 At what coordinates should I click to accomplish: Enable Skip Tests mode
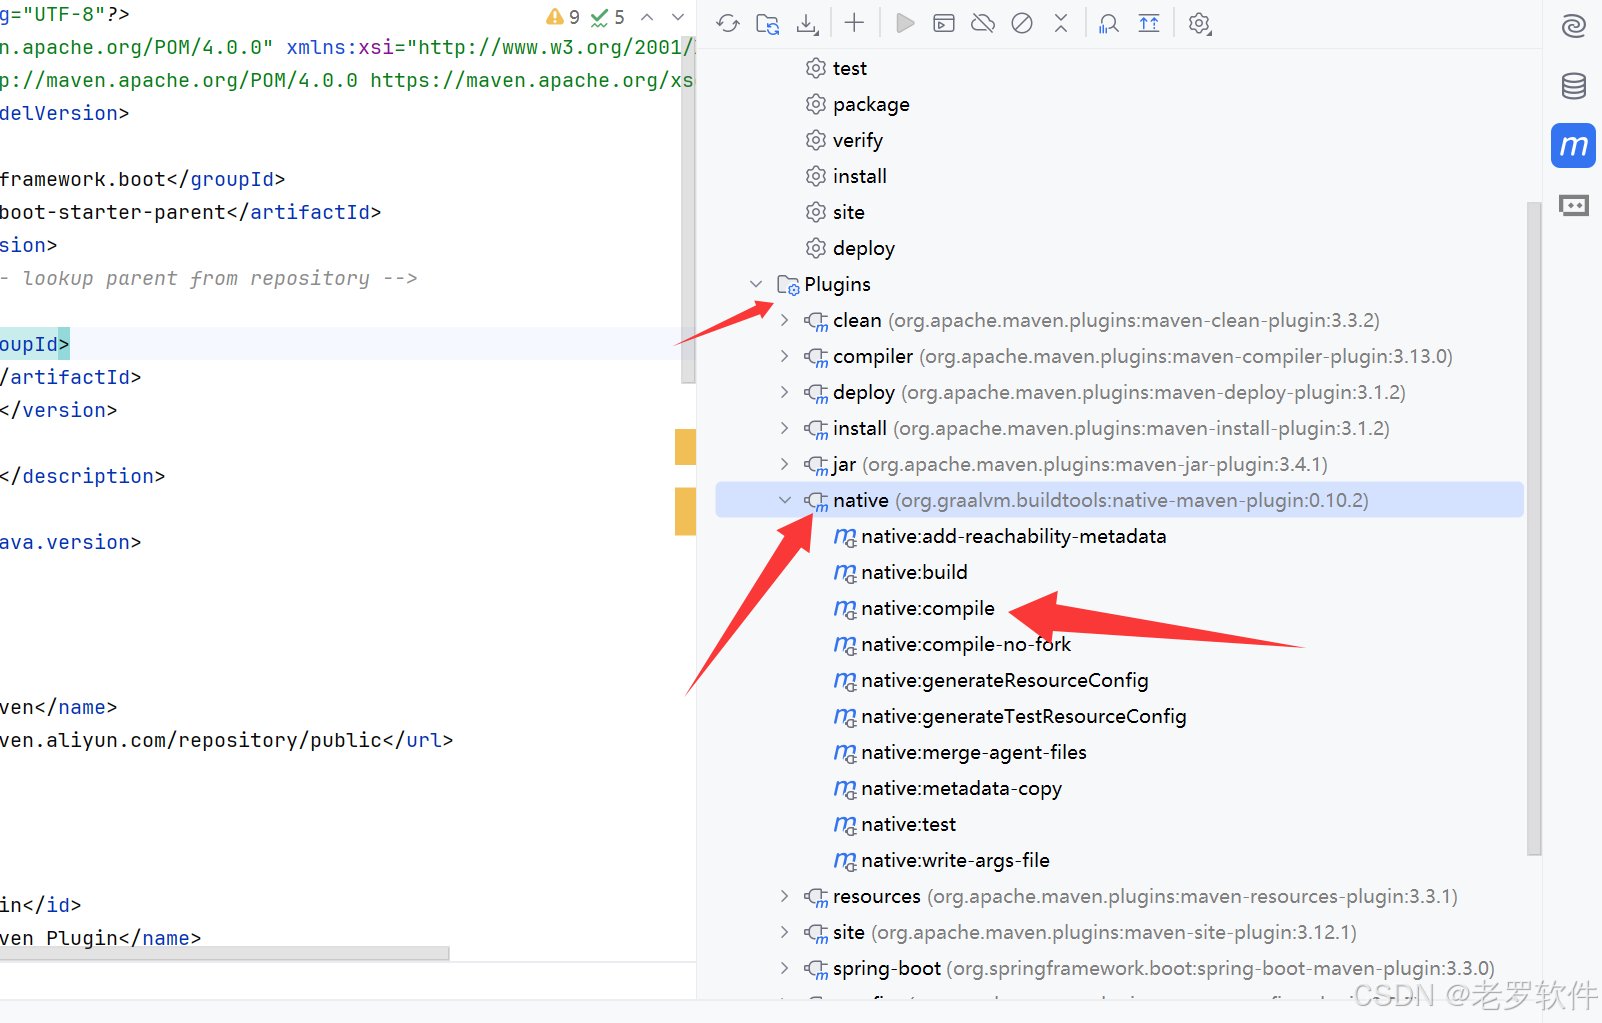[1021, 23]
